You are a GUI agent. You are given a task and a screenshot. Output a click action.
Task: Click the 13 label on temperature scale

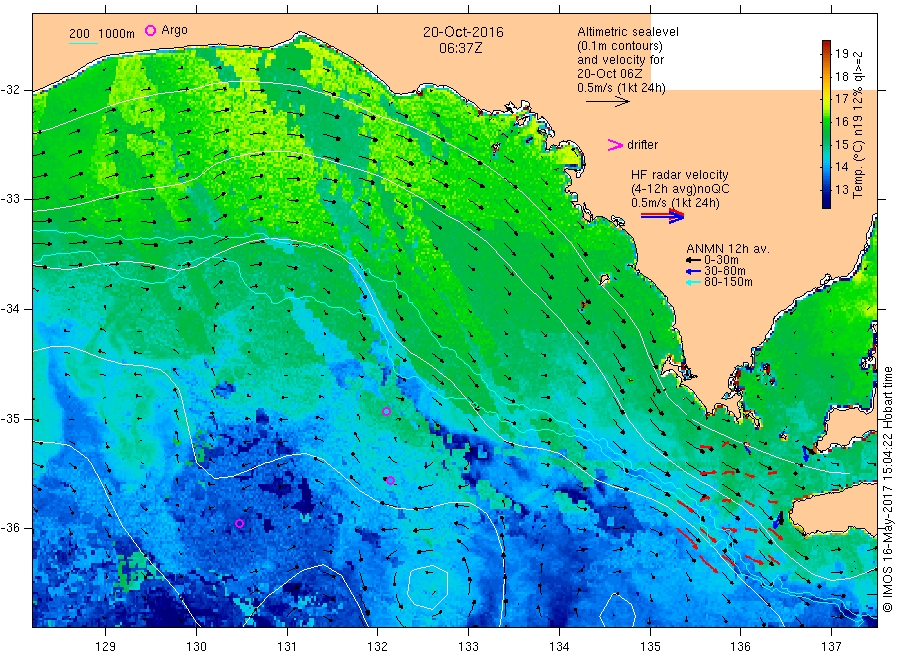(x=841, y=189)
